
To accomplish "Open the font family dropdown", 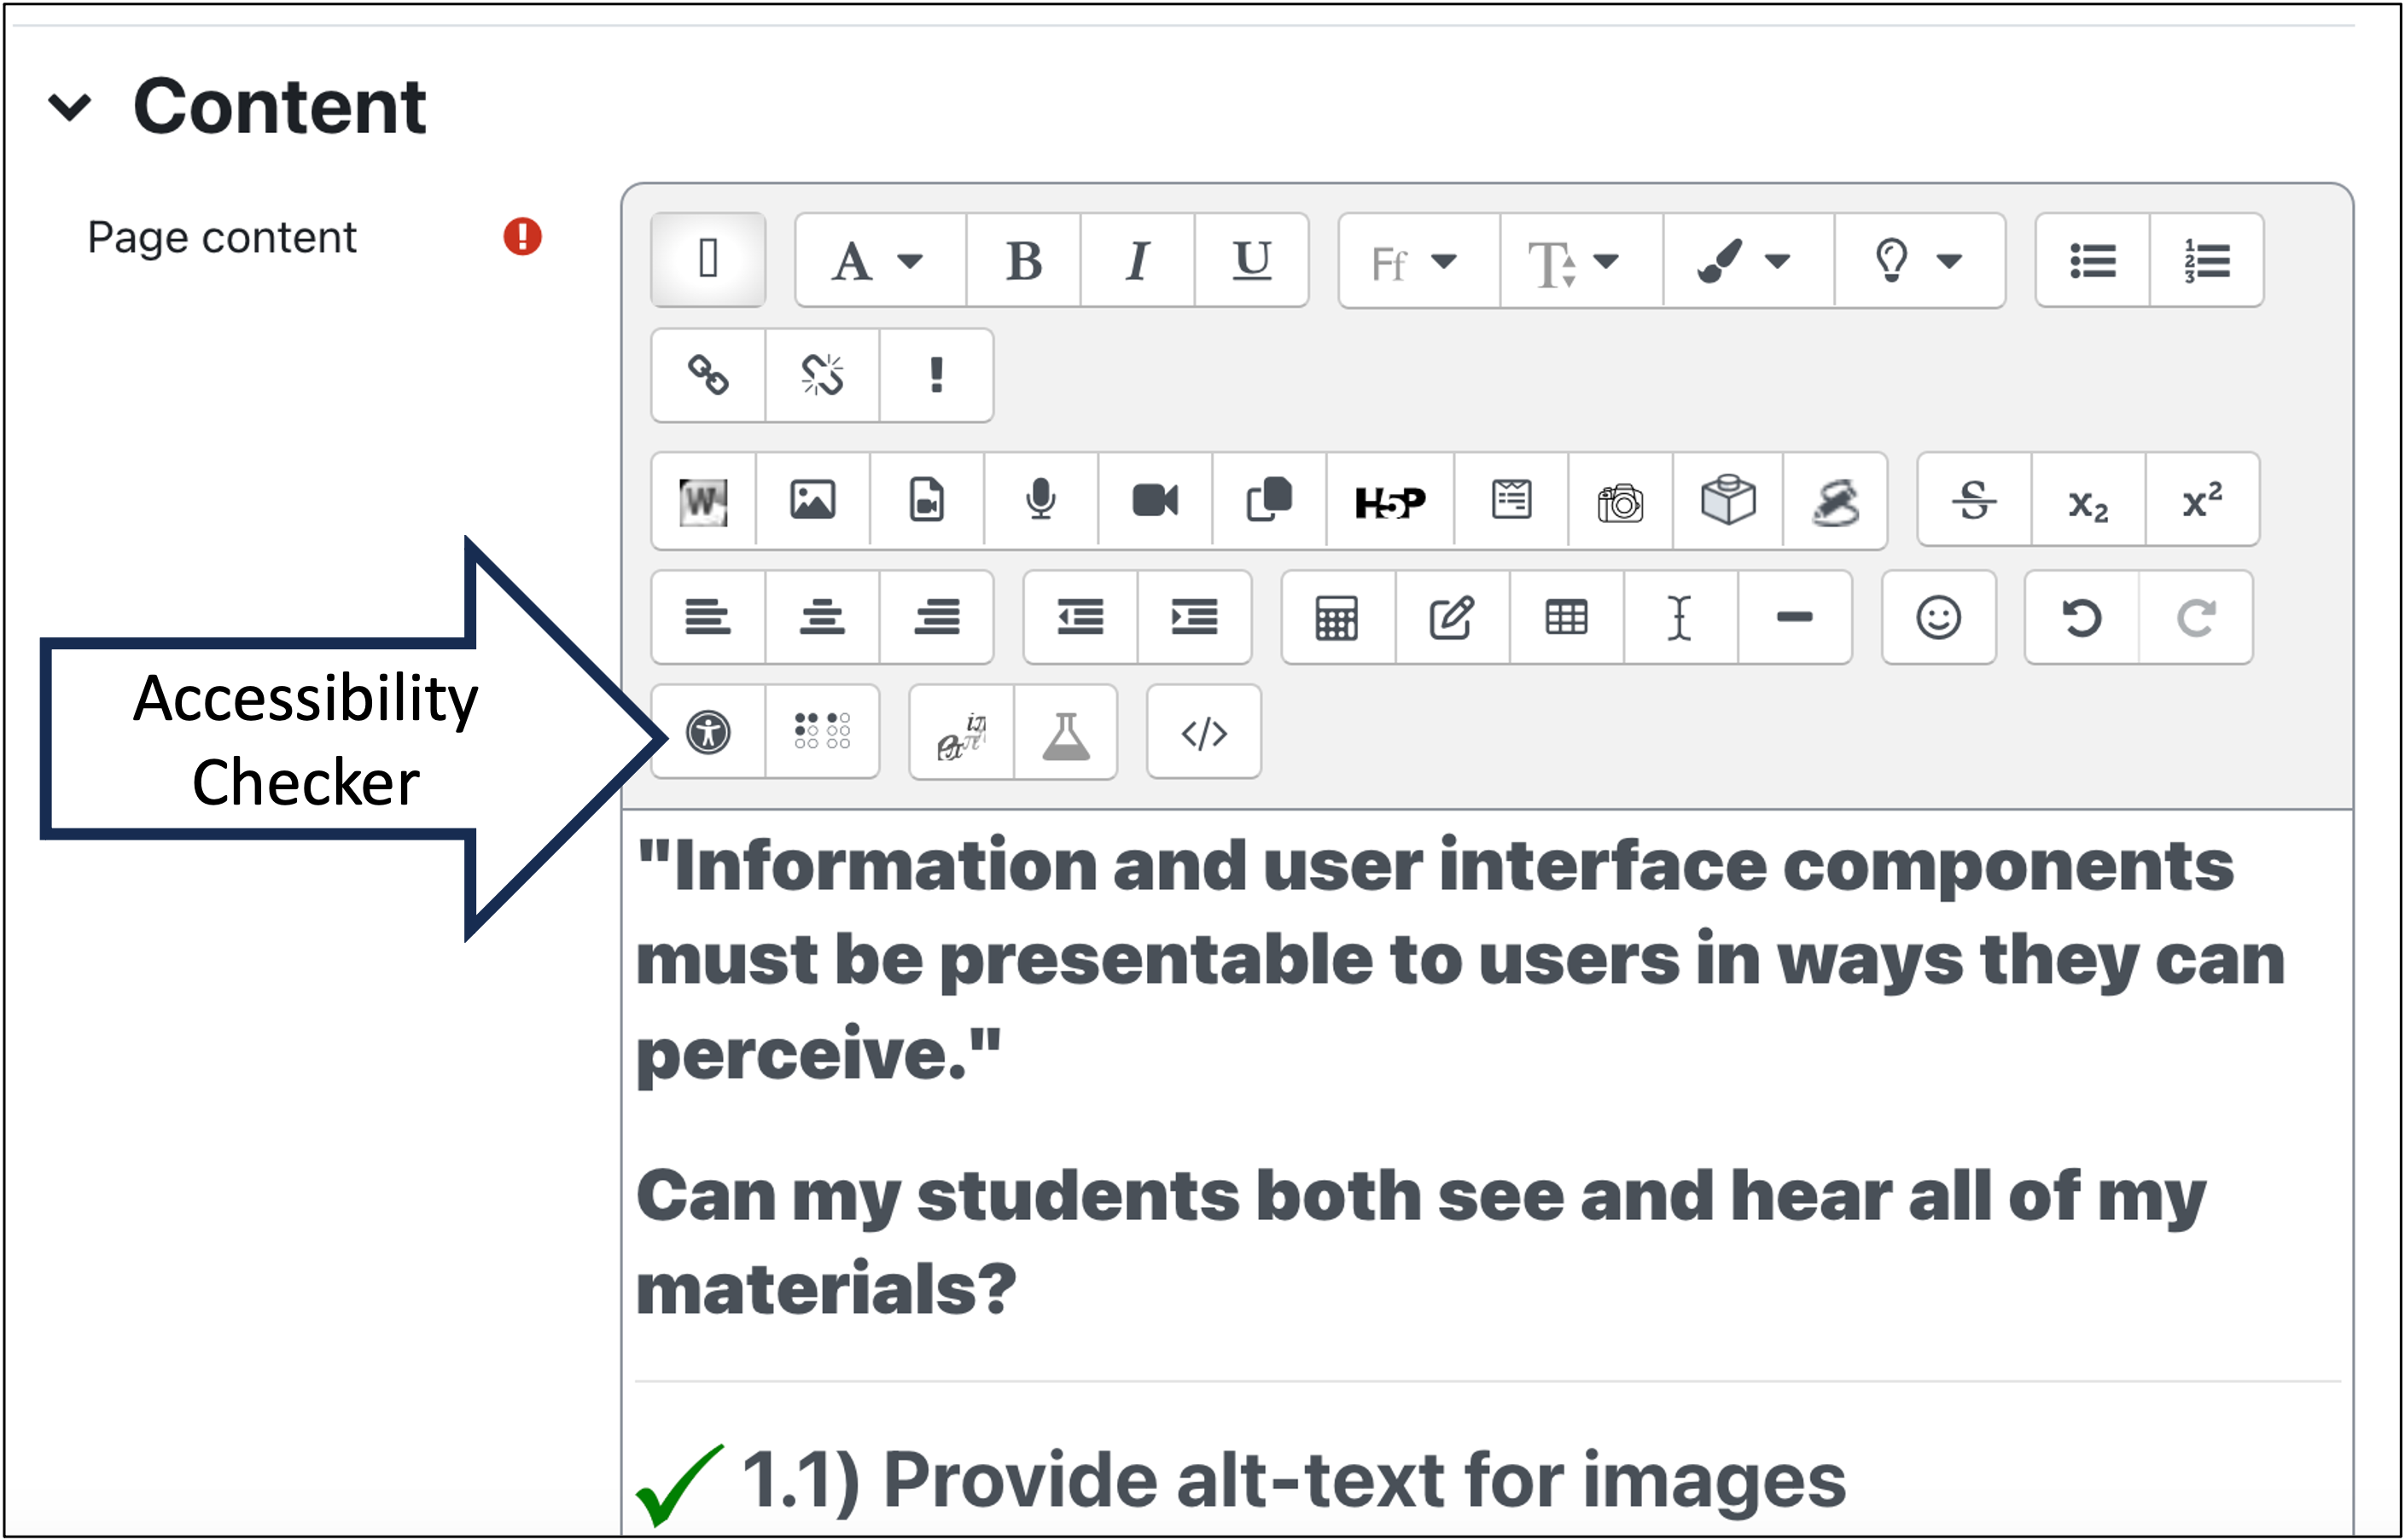I will click(x=1415, y=261).
